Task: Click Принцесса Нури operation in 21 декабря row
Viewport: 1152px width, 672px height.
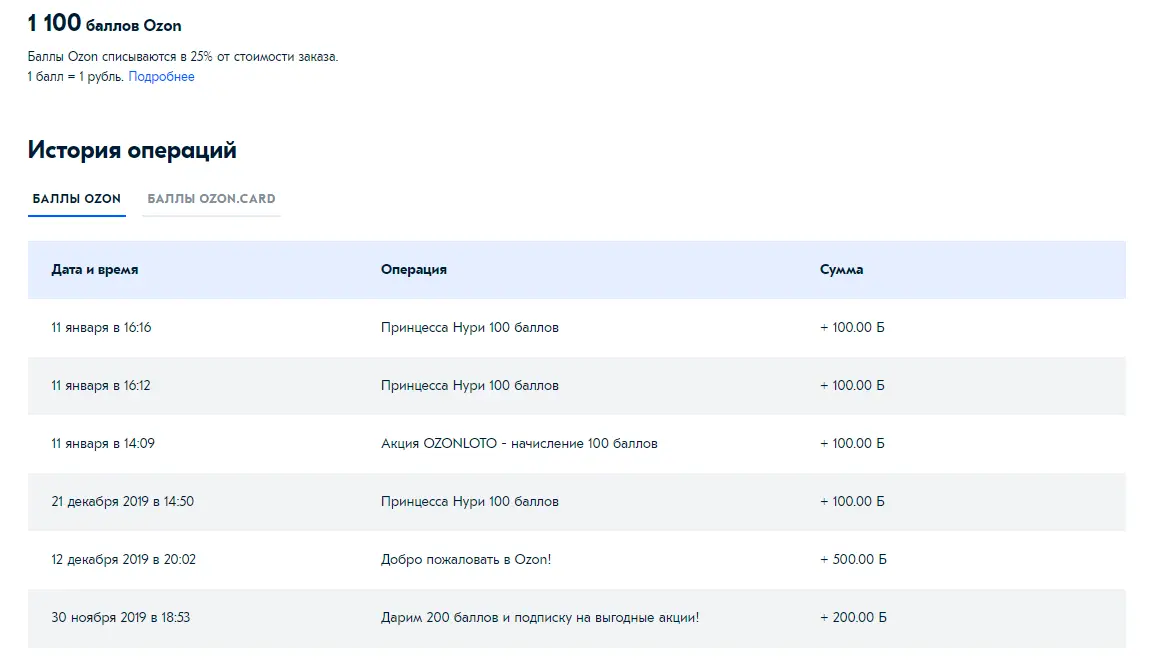Action: [x=469, y=502]
